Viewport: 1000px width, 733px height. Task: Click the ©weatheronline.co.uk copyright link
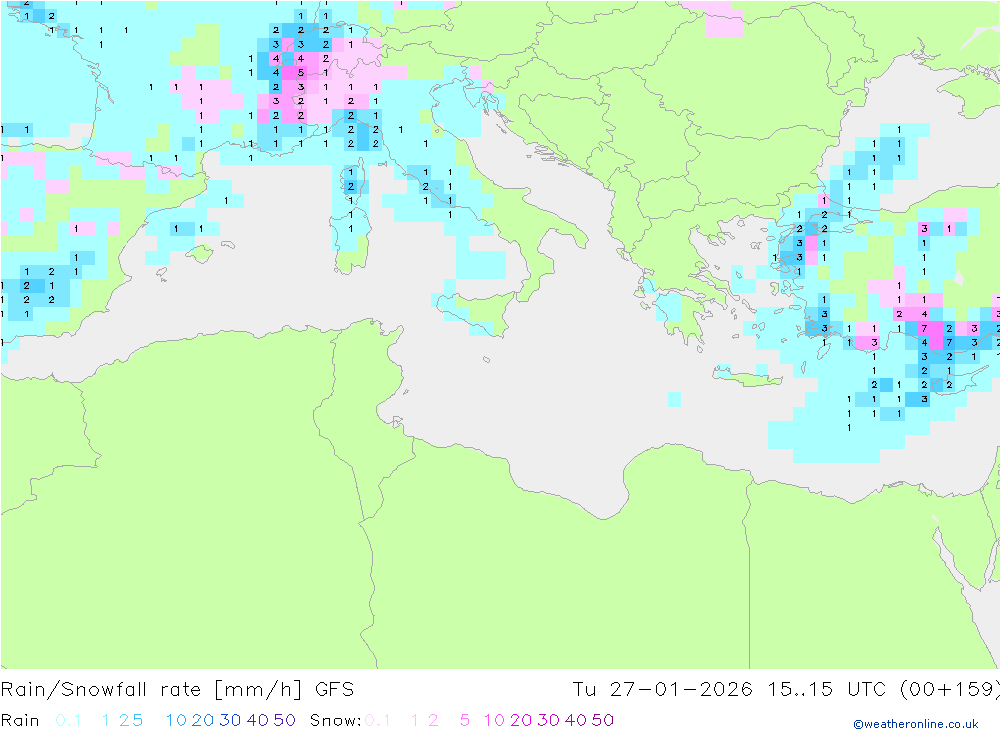(916, 724)
